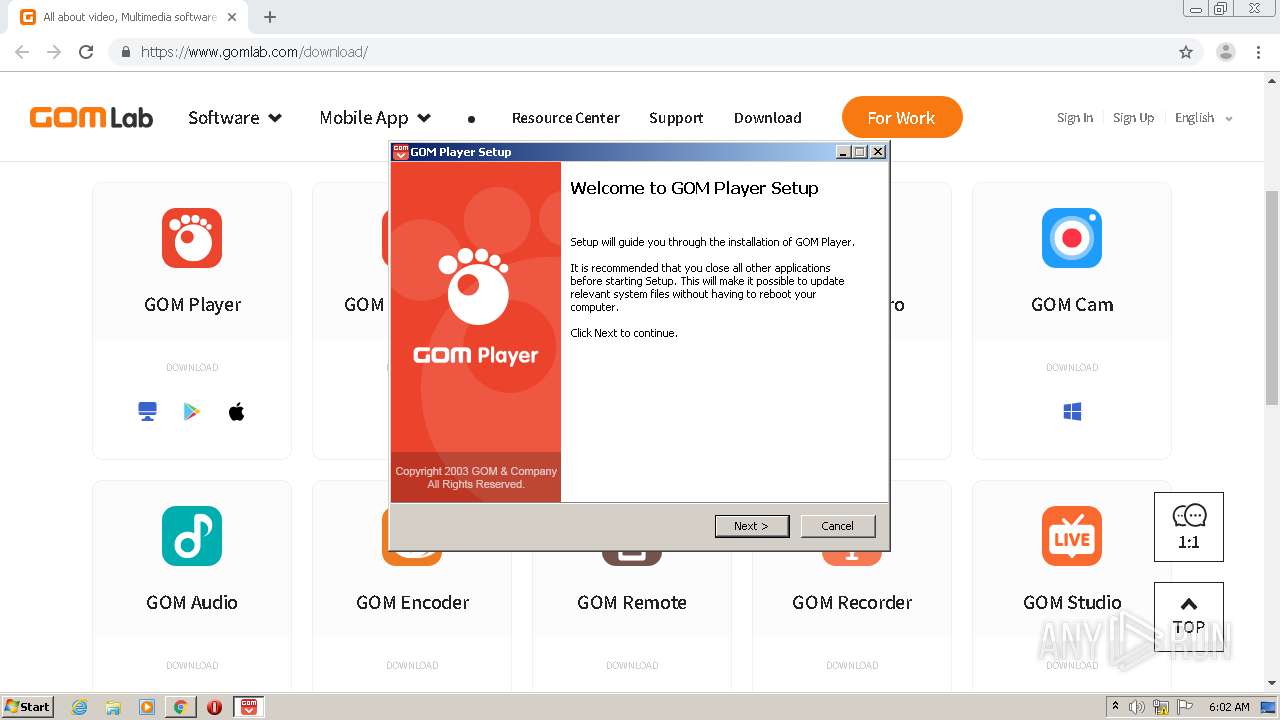Viewport: 1280px width, 720px height.
Task: Click the GOM Studio title text
Action: [1072, 602]
